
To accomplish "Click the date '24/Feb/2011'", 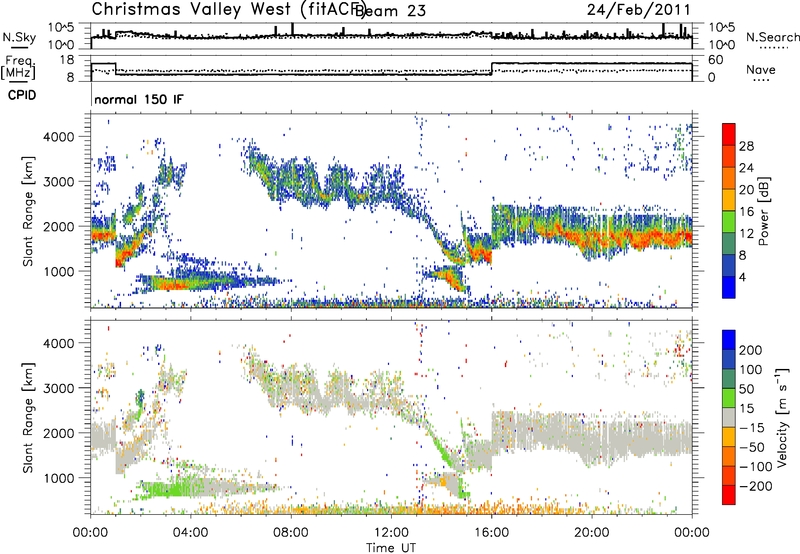I will pos(639,9).
